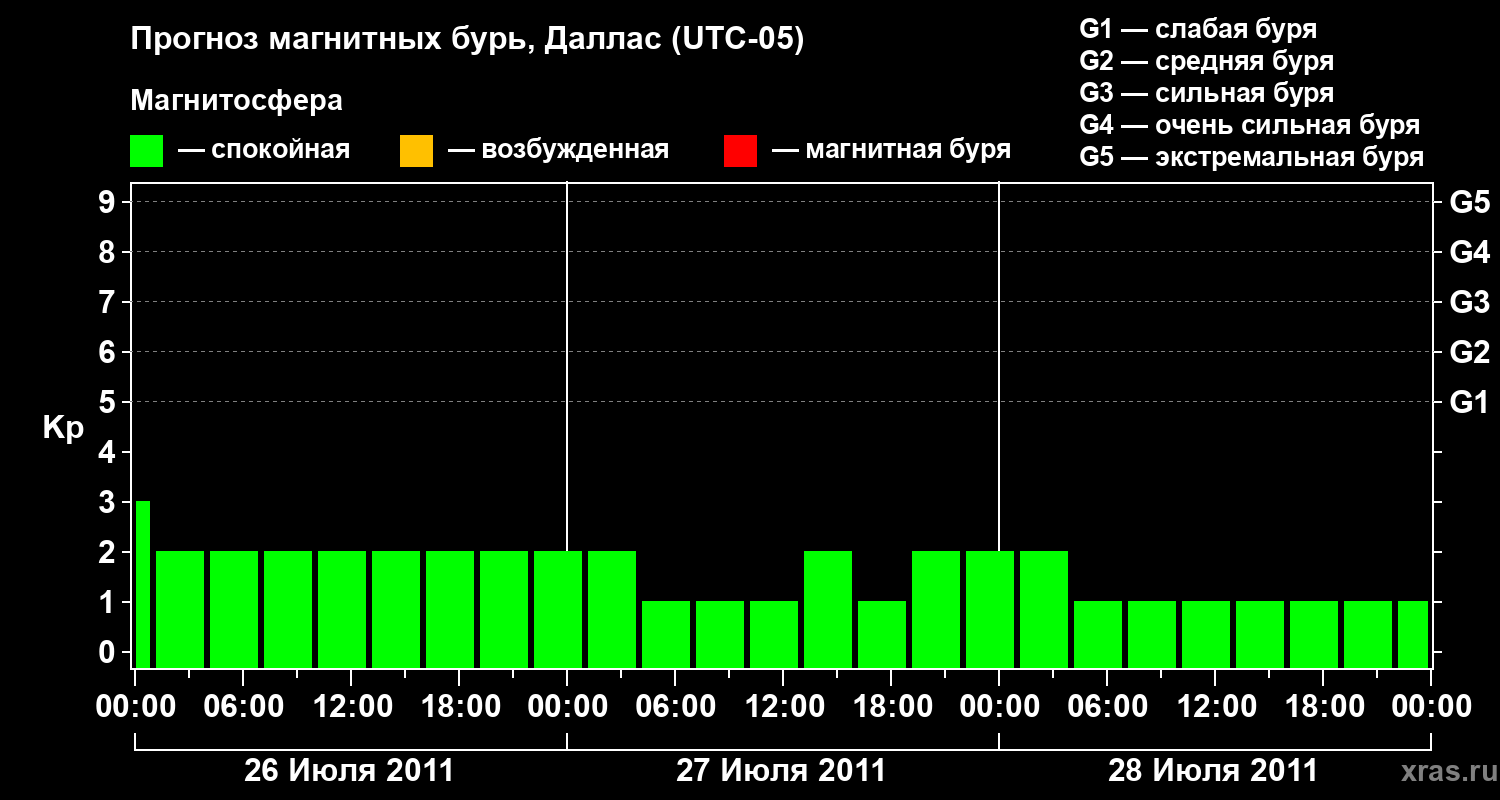Click the Kp axis value 7
The image size is (1500, 800).
[108, 302]
